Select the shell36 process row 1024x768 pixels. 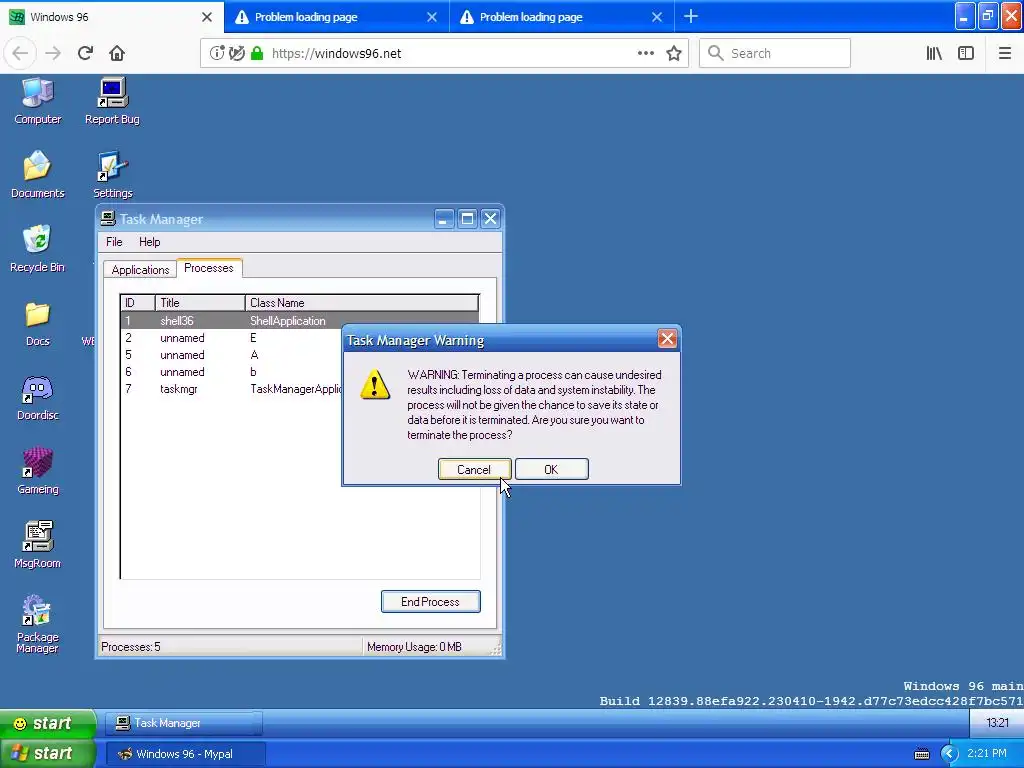[299, 321]
